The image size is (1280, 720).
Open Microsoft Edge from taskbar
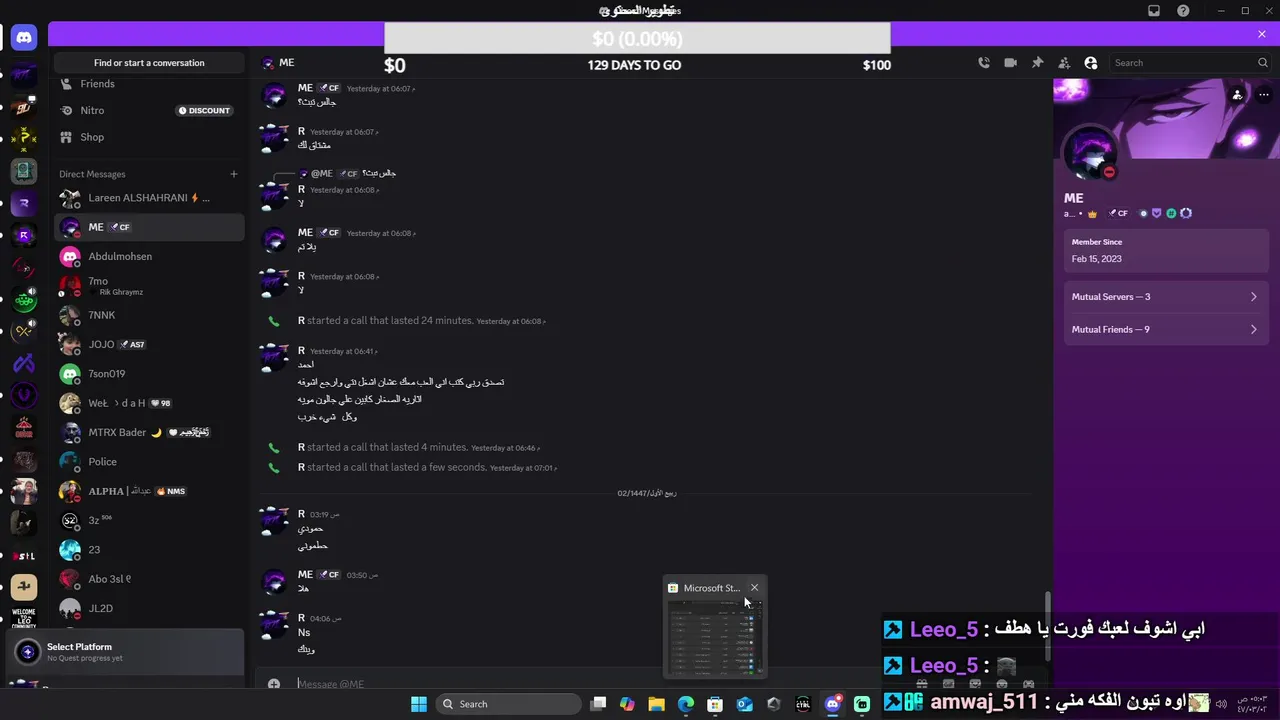tap(686, 704)
